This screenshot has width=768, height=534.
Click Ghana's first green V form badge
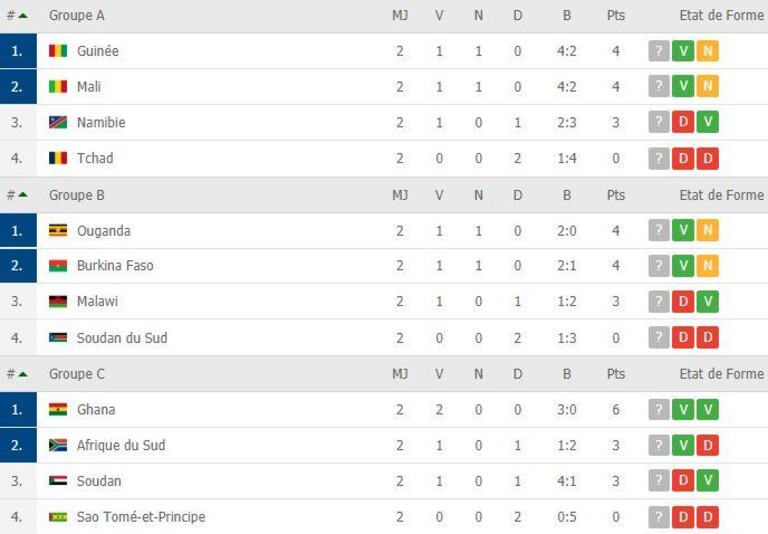(x=683, y=409)
